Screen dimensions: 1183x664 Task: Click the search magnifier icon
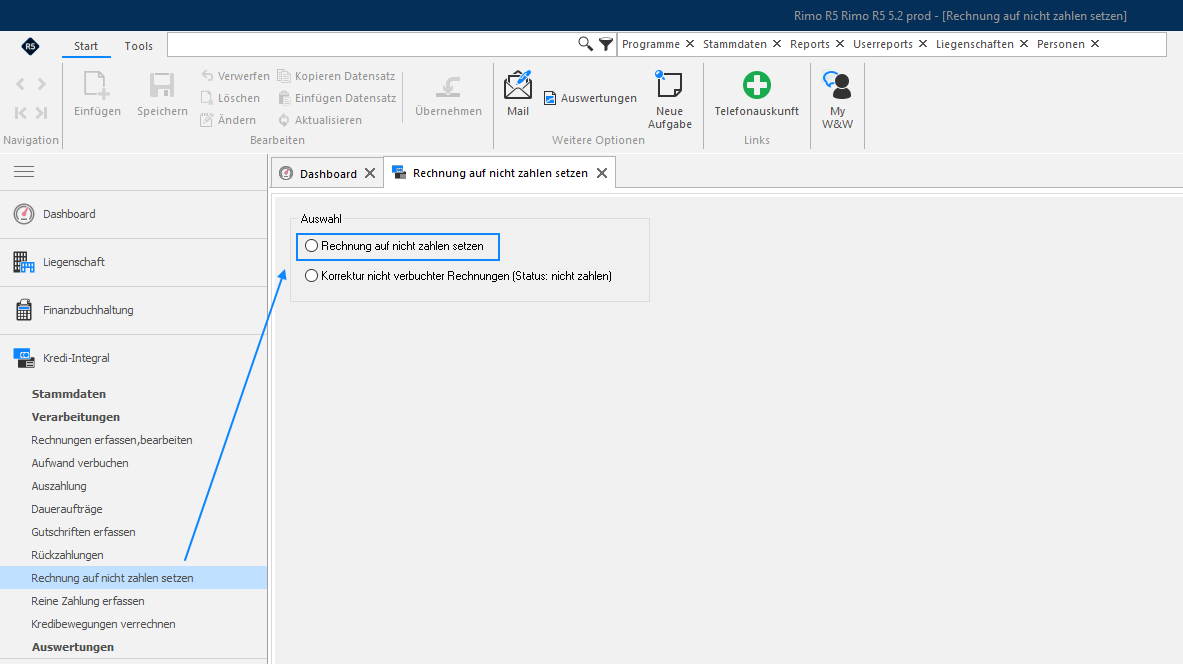(585, 44)
